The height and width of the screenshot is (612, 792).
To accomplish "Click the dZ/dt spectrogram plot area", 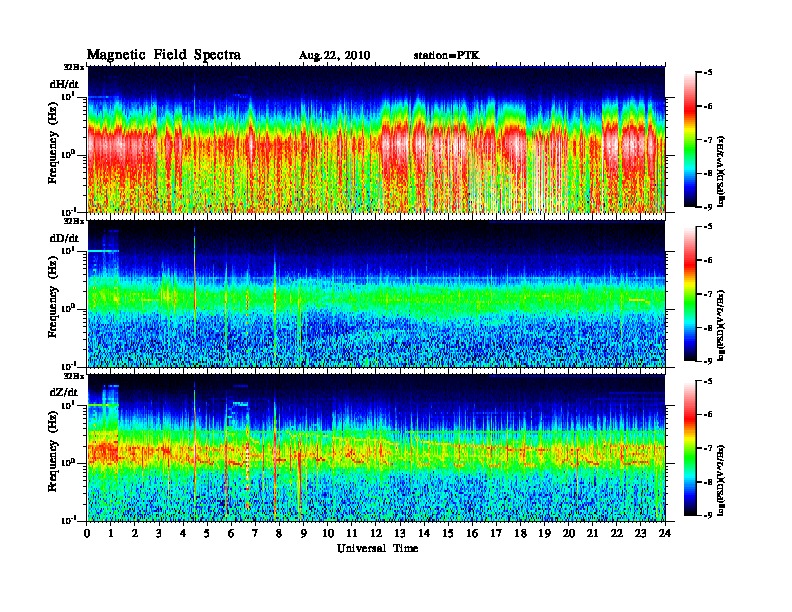I will (x=376, y=448).
